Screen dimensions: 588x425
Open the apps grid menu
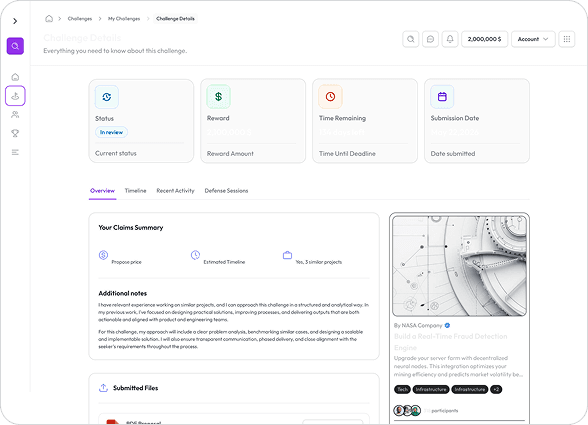tap(567, 39)
